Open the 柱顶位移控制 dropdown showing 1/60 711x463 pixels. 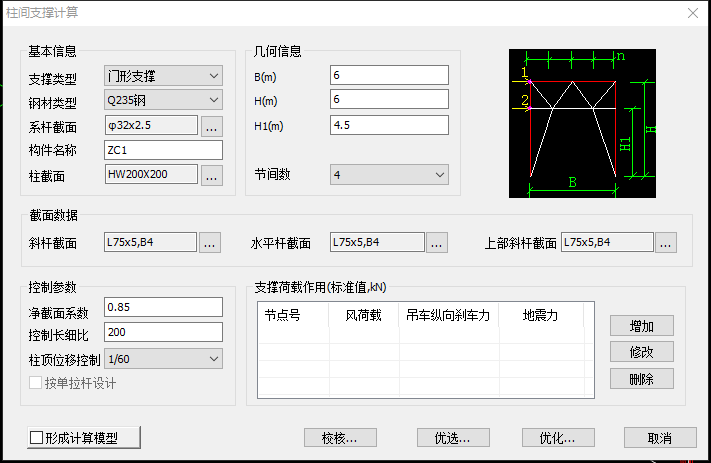(163, 359)
